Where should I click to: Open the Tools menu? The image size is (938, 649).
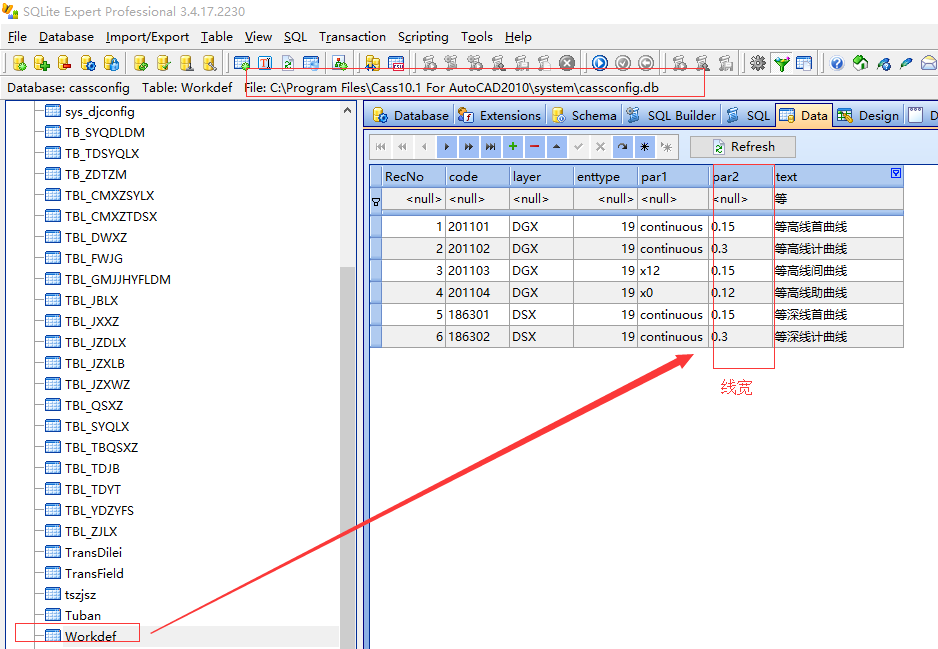coord(477,37)
